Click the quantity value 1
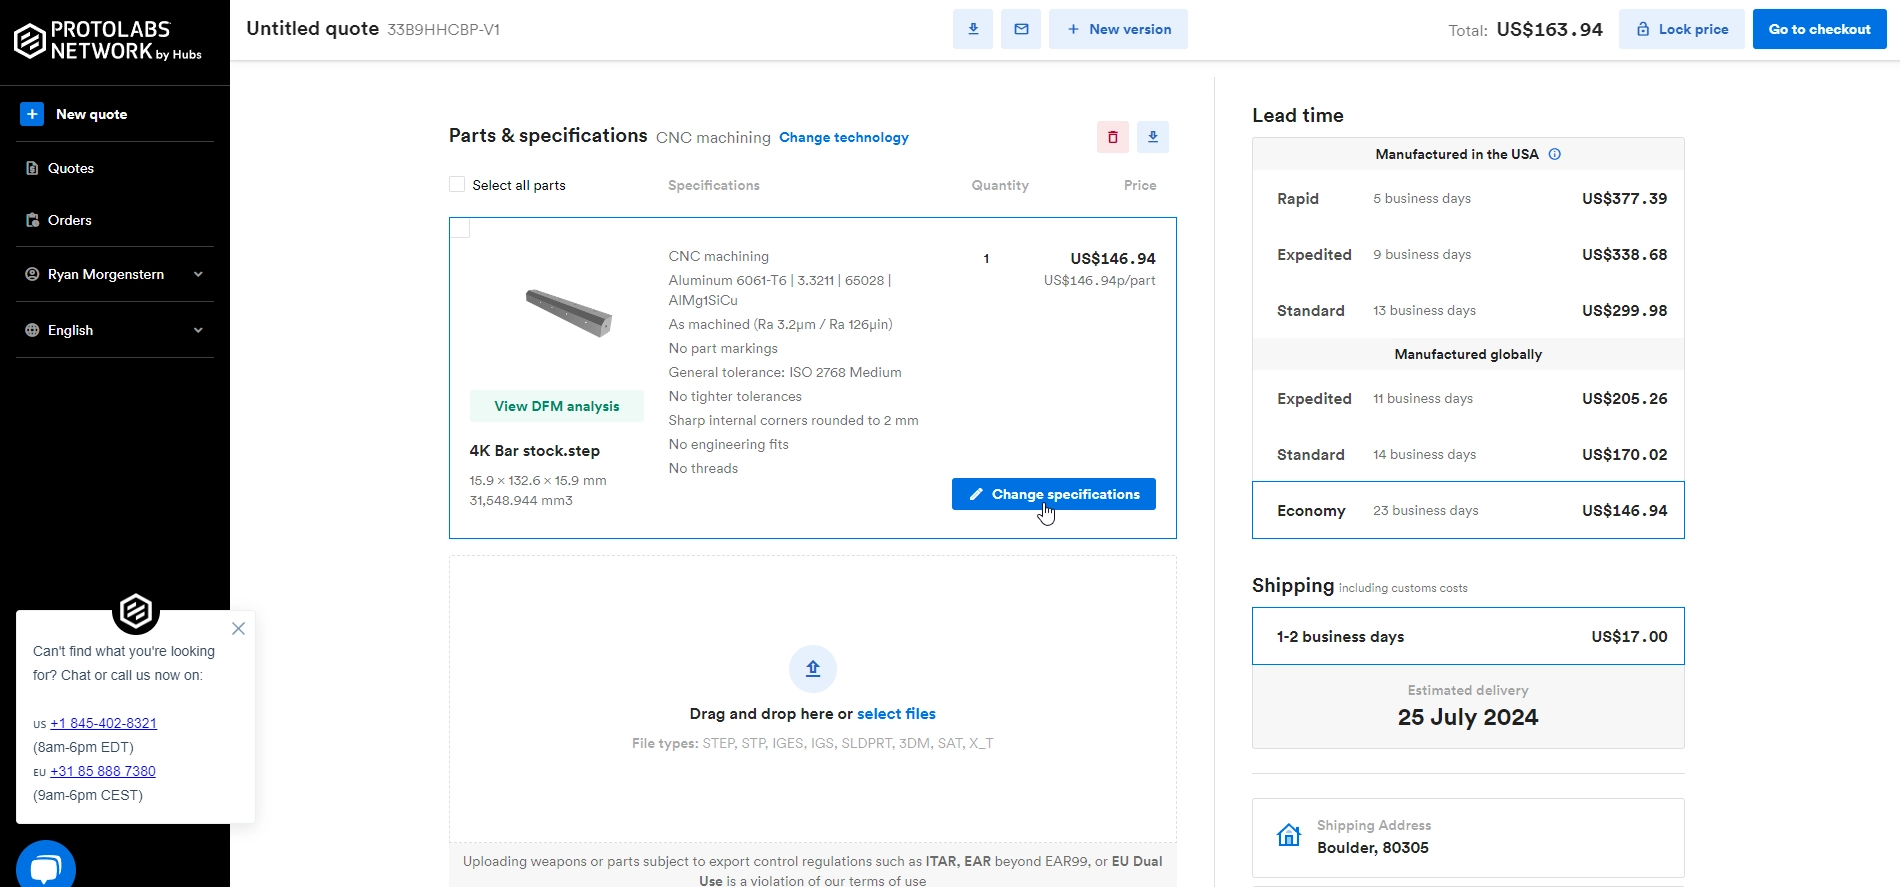Screen dimensions: 1900x887 coord(986,258)
